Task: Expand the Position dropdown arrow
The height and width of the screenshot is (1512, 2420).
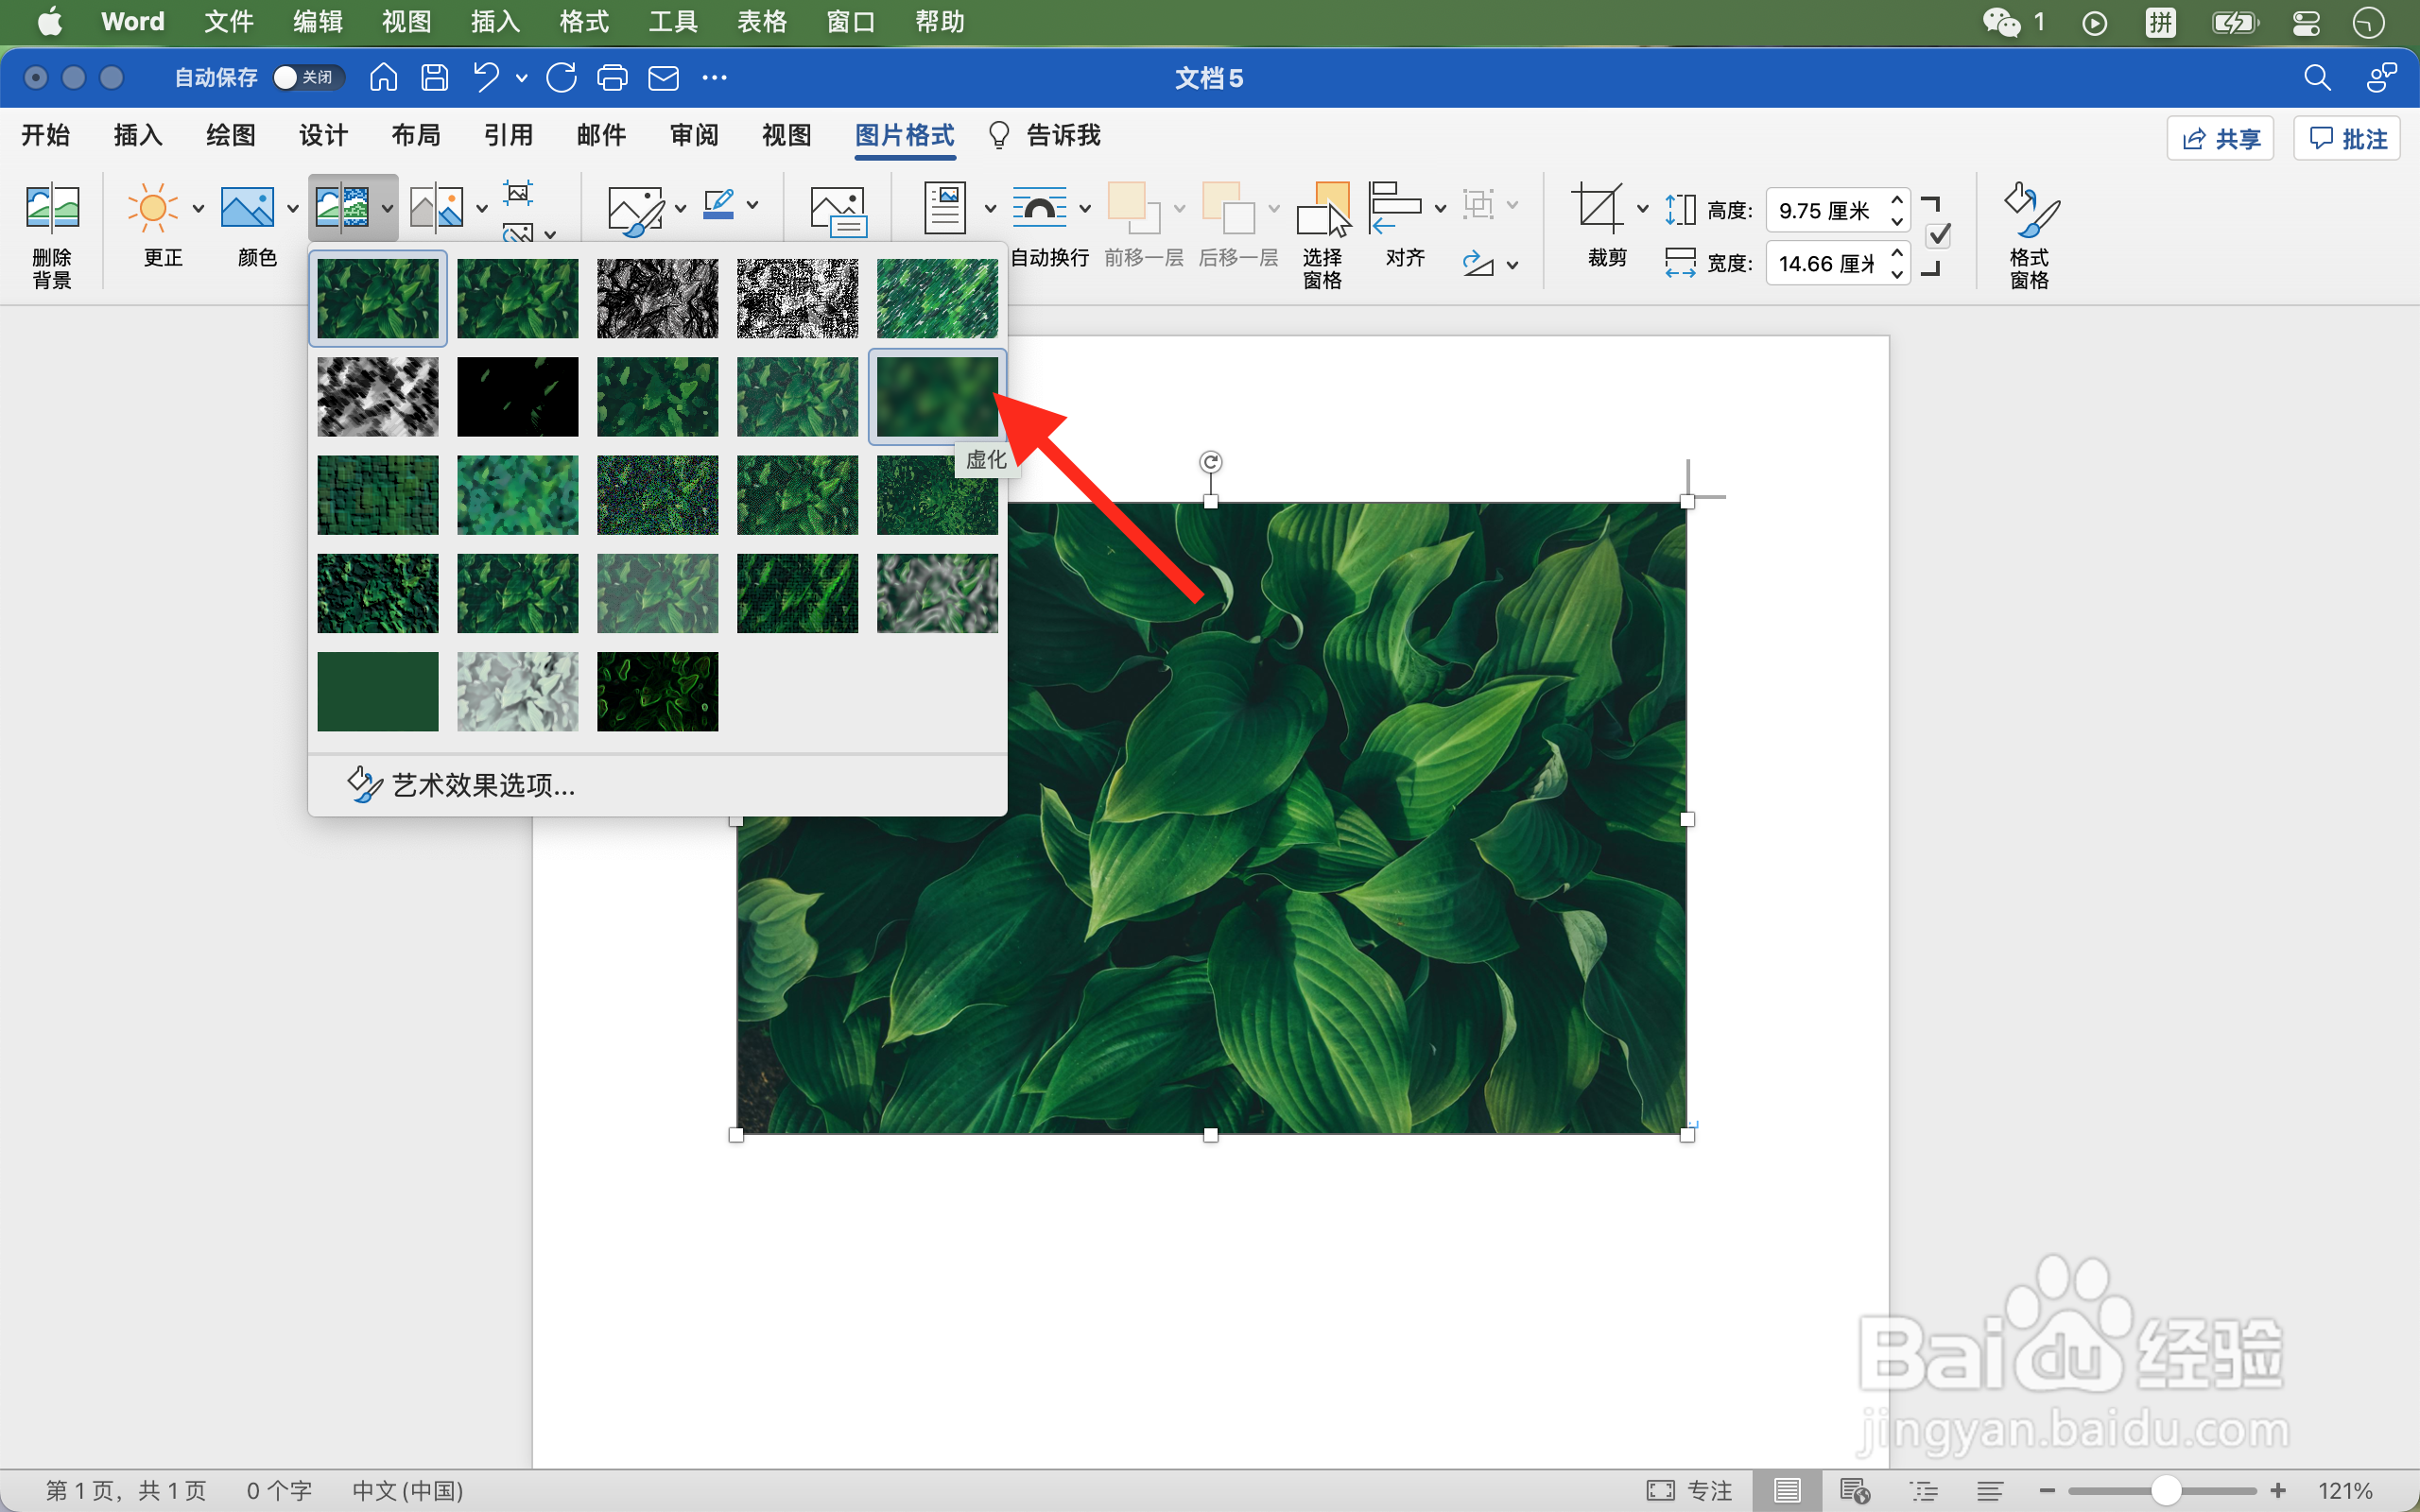Action: pos(990,208)
